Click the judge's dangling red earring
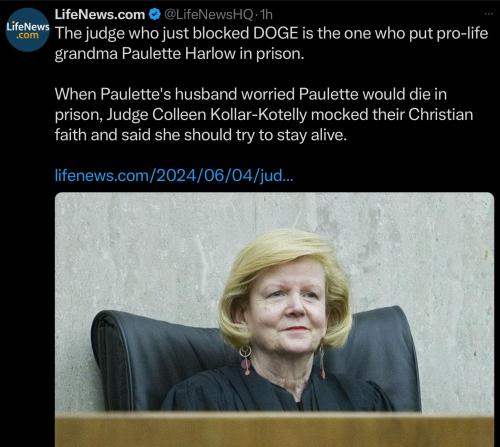500x447 pixels. [x=246, y=360]
